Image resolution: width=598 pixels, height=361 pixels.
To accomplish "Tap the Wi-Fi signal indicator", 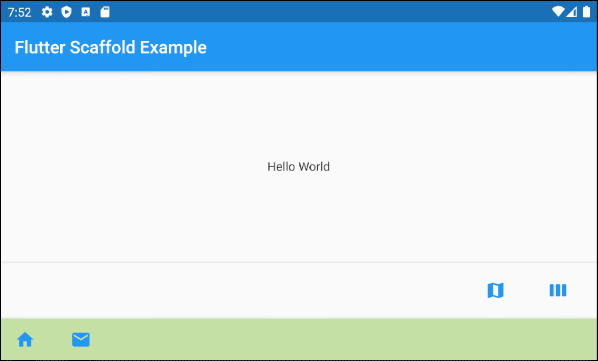I will (558, 12).
